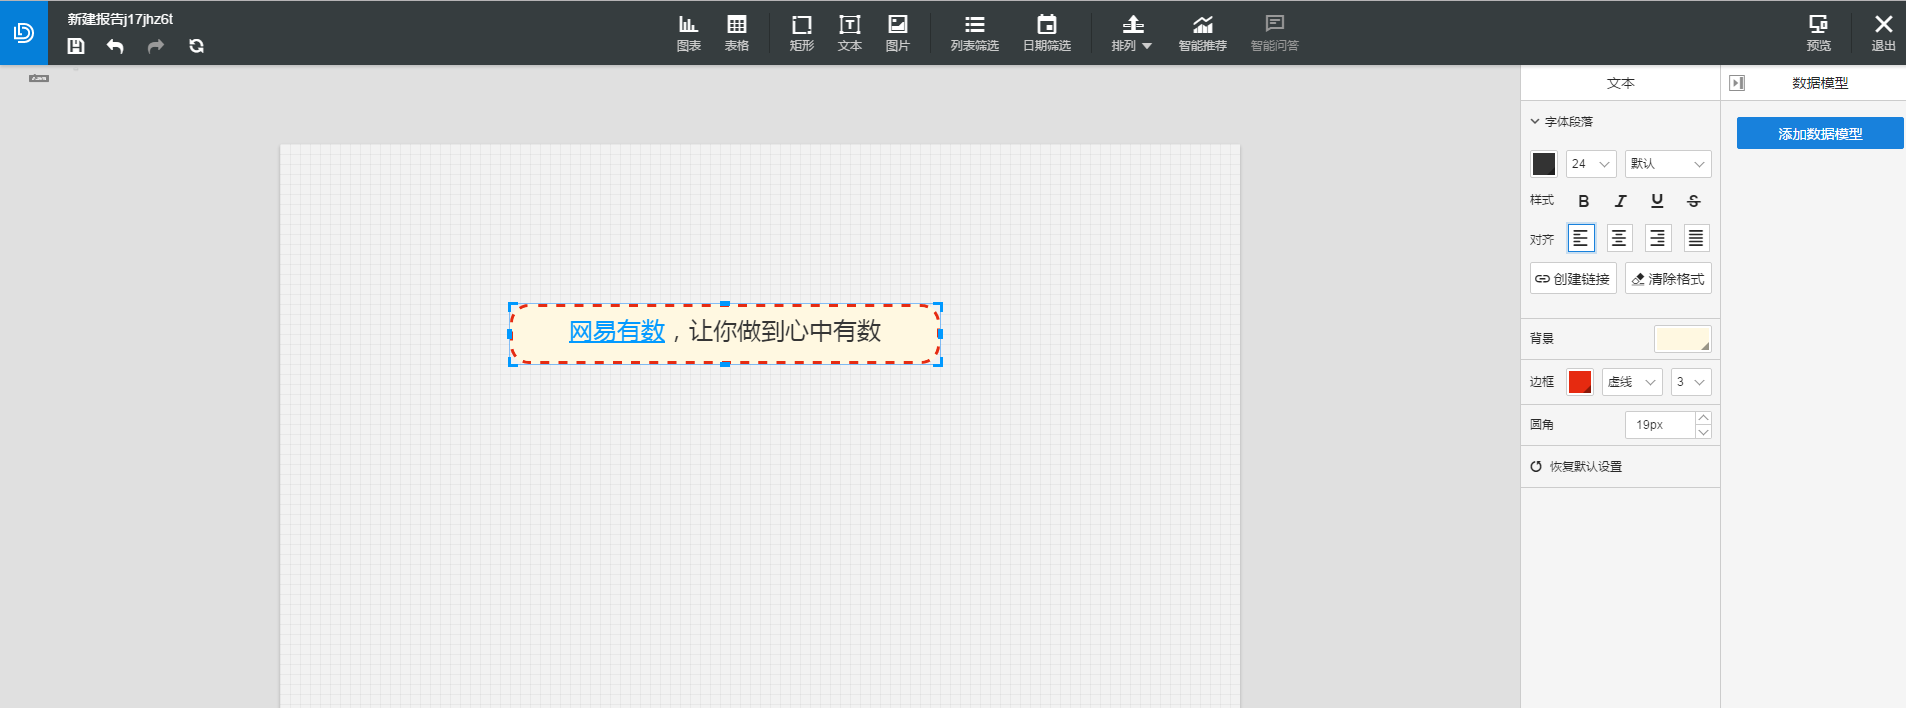1906x708 pixels.
Task: Click the ruler icon above the canvas
Action: tap(39, 78)
